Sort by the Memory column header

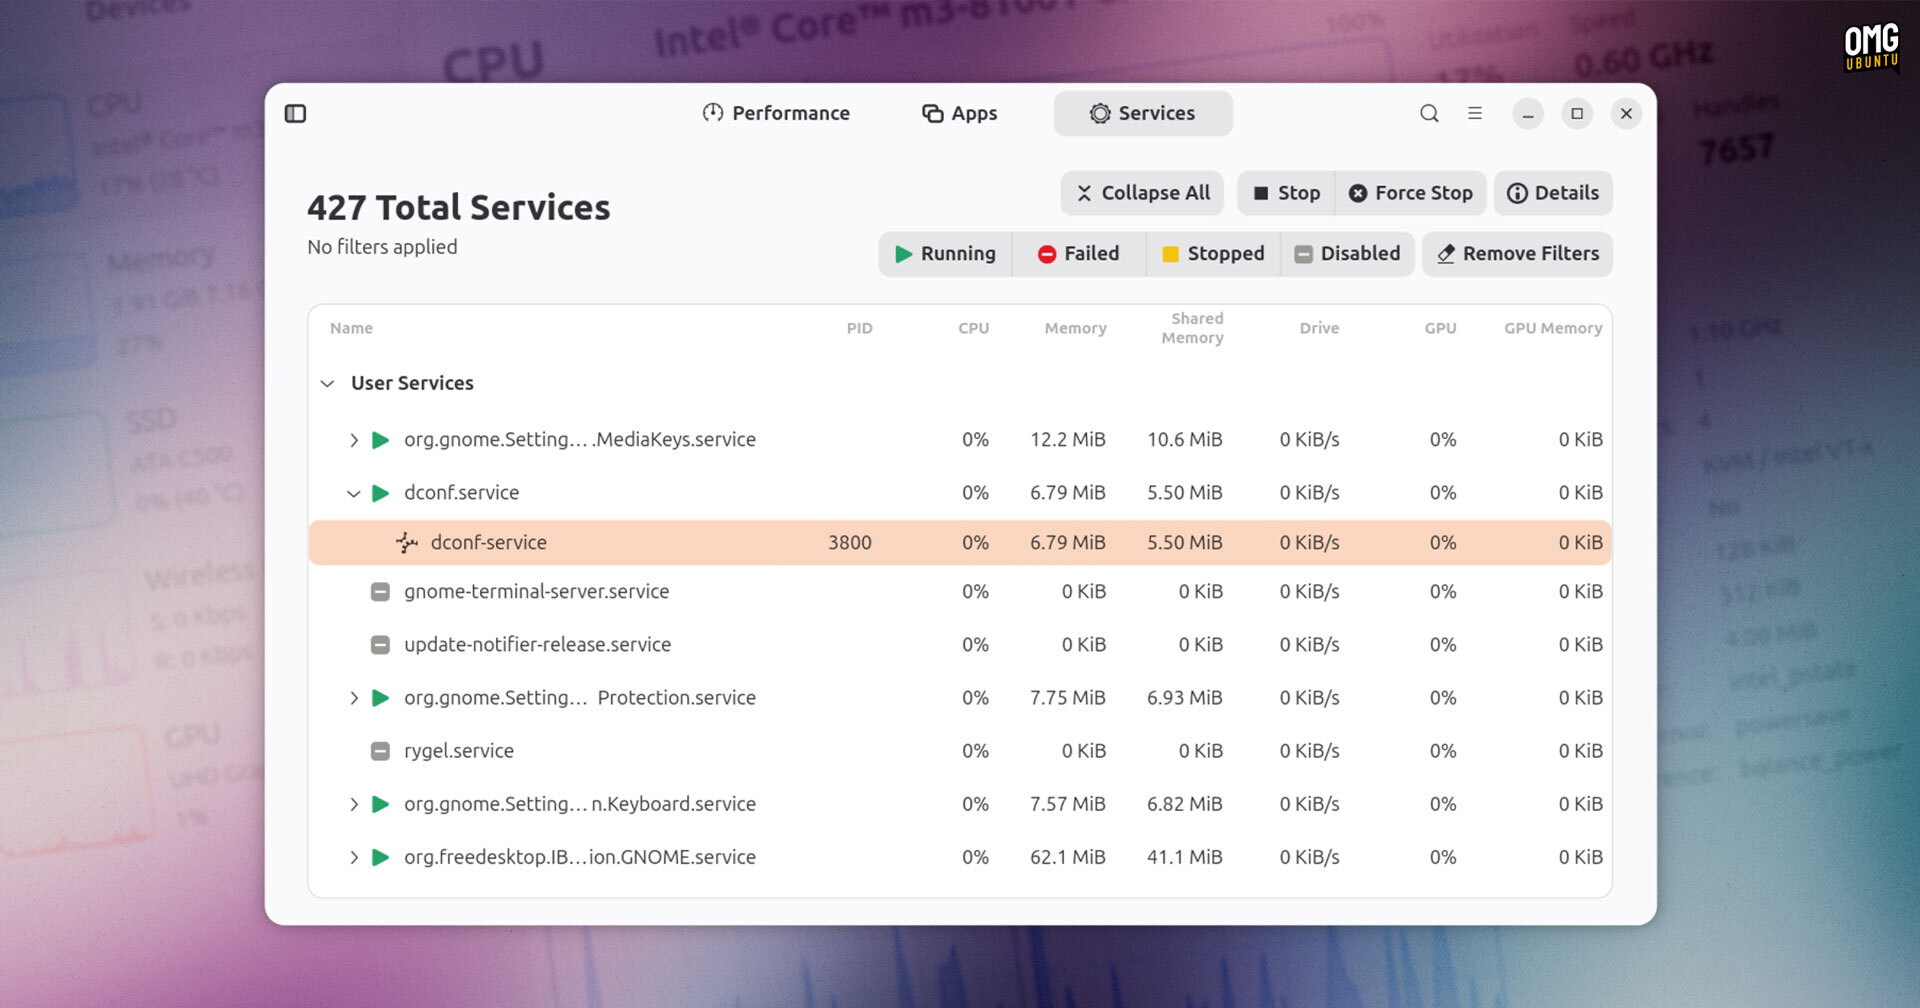click(x=1075, y=328)
